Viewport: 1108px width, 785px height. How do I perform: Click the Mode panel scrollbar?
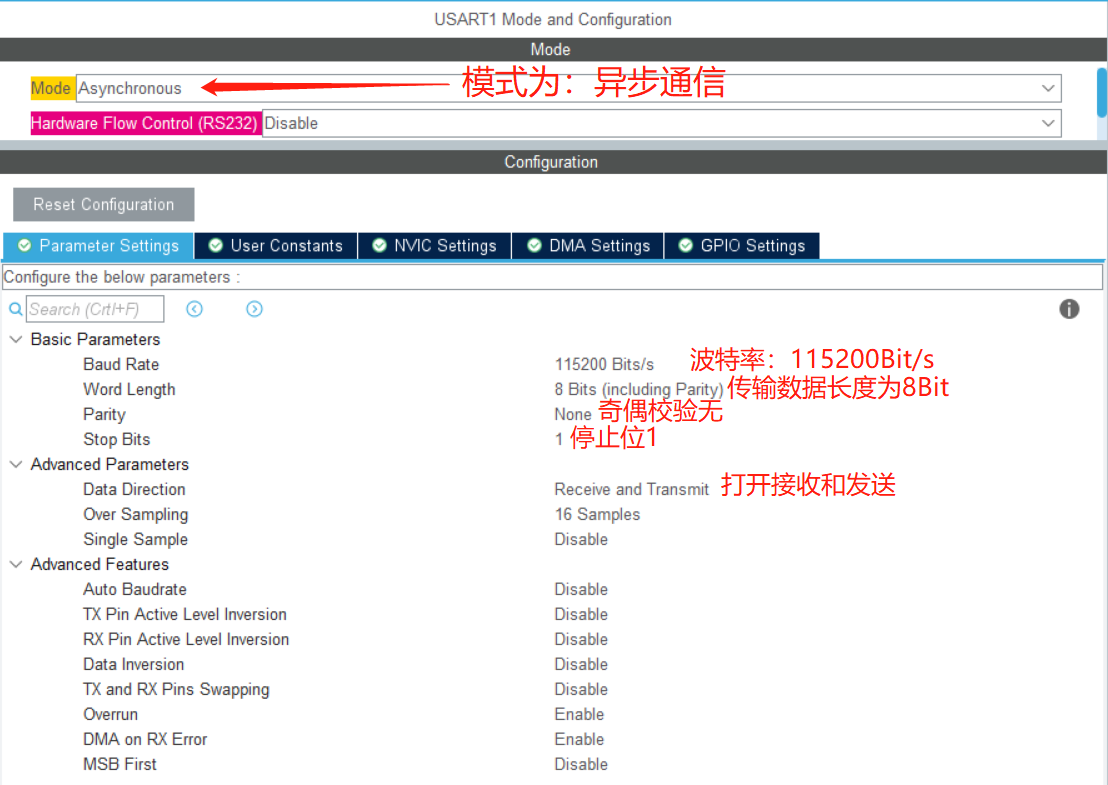pos(1102,93)
